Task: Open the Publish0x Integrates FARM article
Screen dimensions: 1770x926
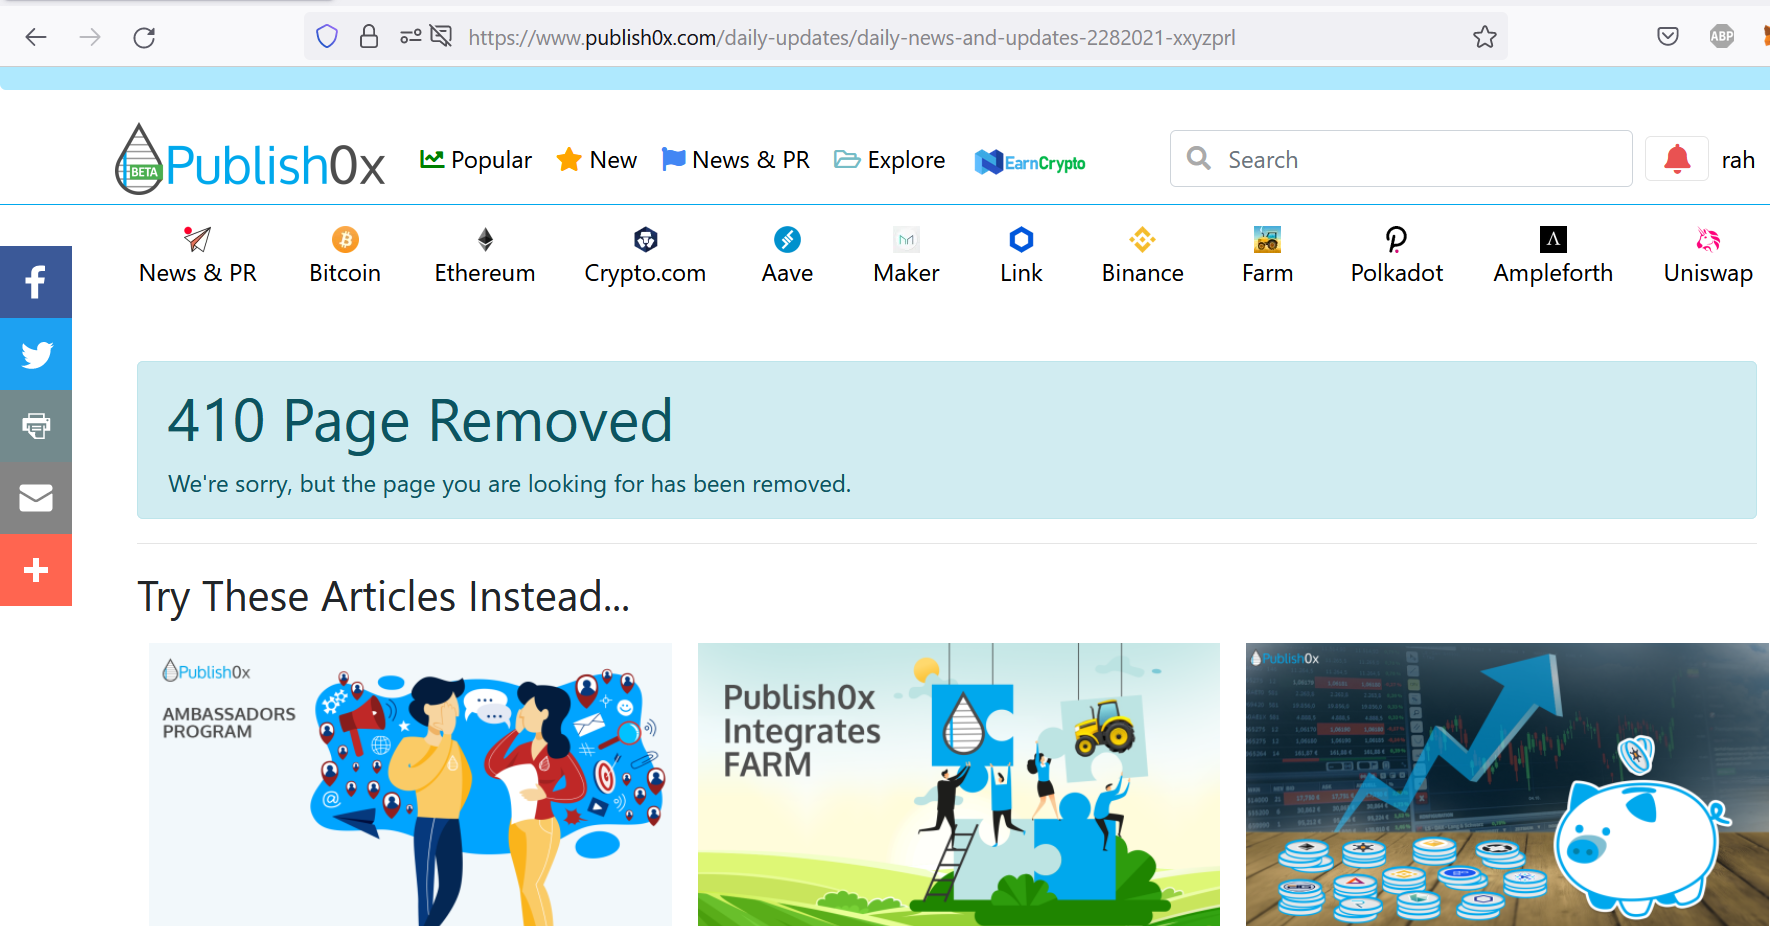Action: (959, 784)
